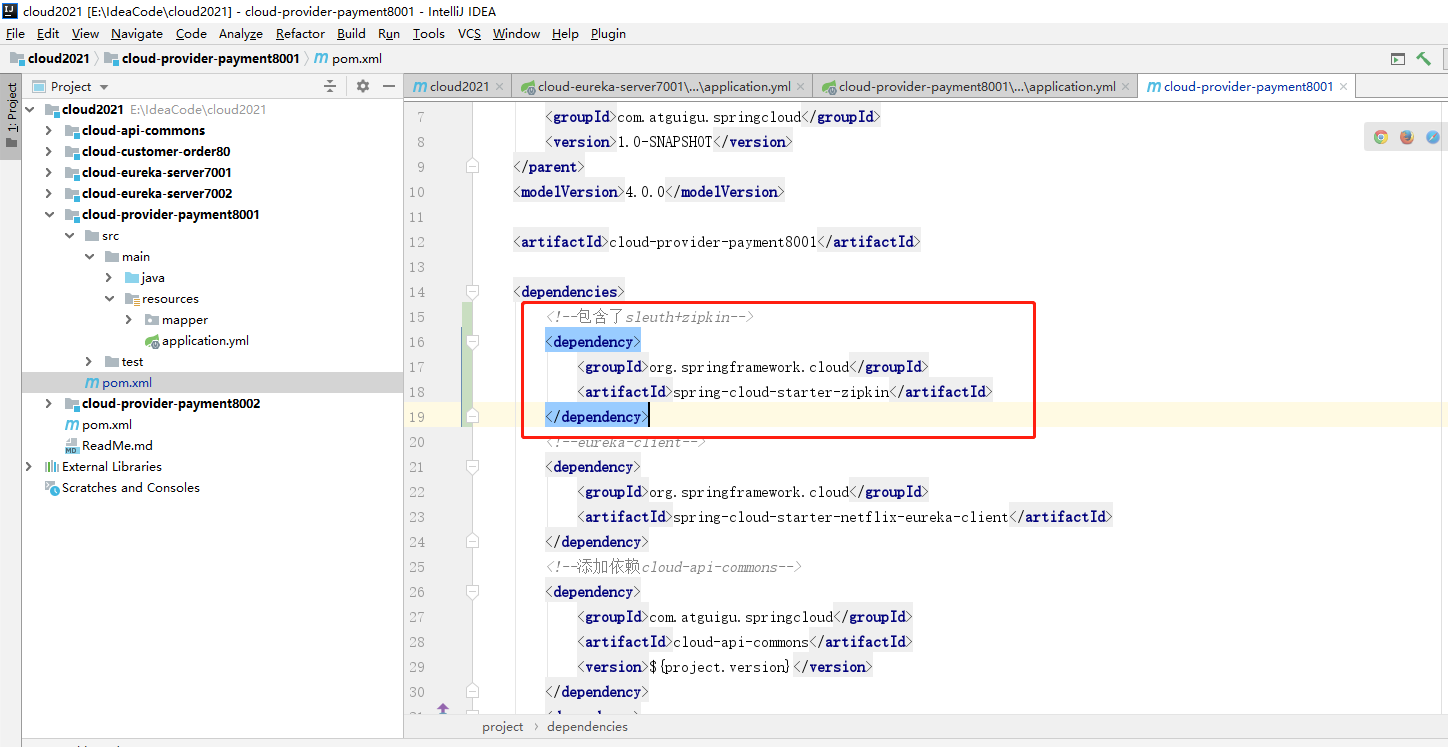Open the Tools menu
The height and width of the screenshot is (747, 1448).
click(x=429, y=33)
